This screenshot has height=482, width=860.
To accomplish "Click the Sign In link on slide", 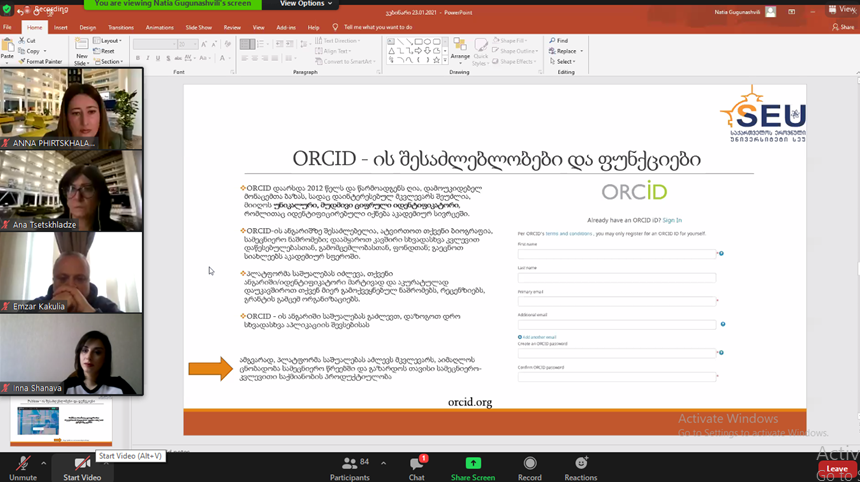I will (x=672, y=220).
